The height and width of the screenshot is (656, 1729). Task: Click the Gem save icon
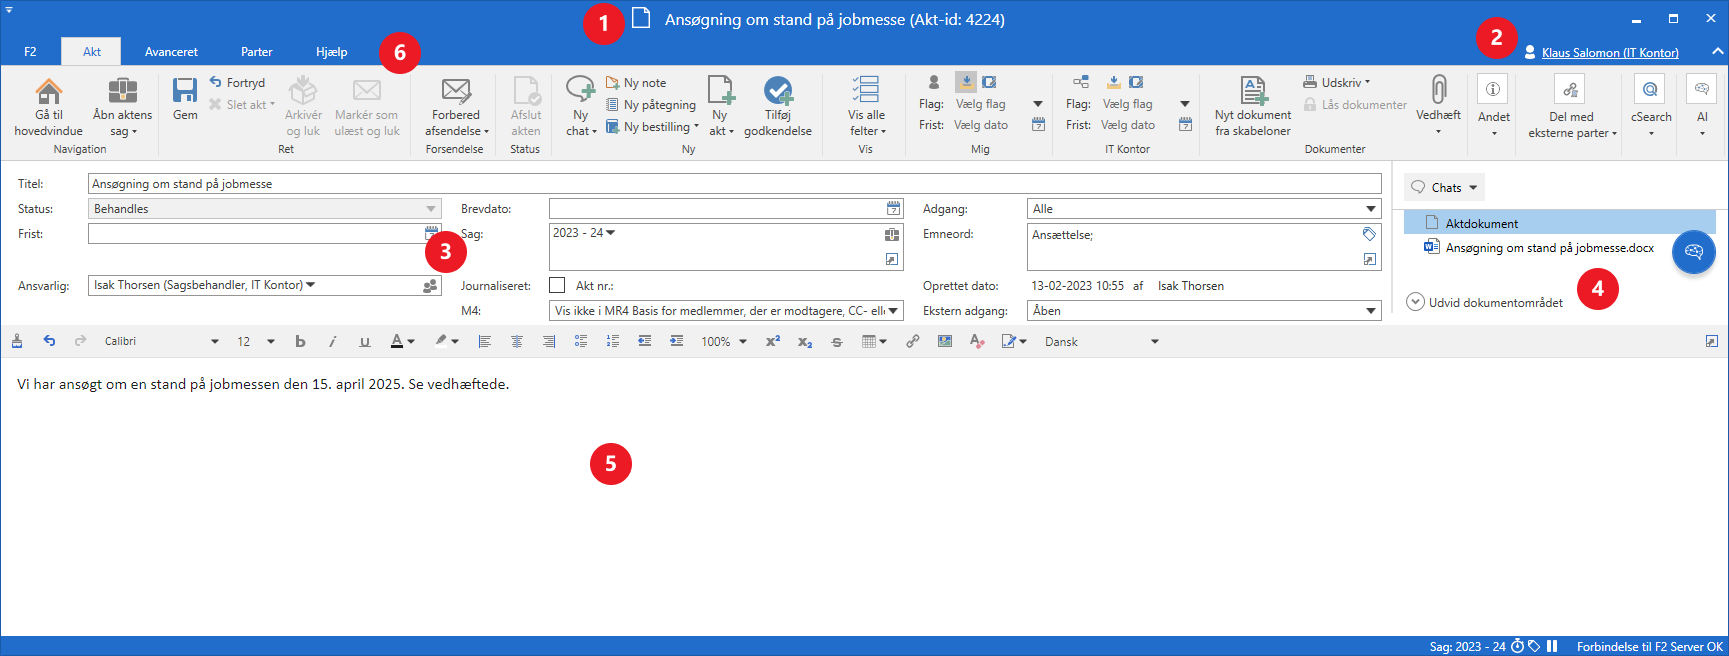click(185, 92)
